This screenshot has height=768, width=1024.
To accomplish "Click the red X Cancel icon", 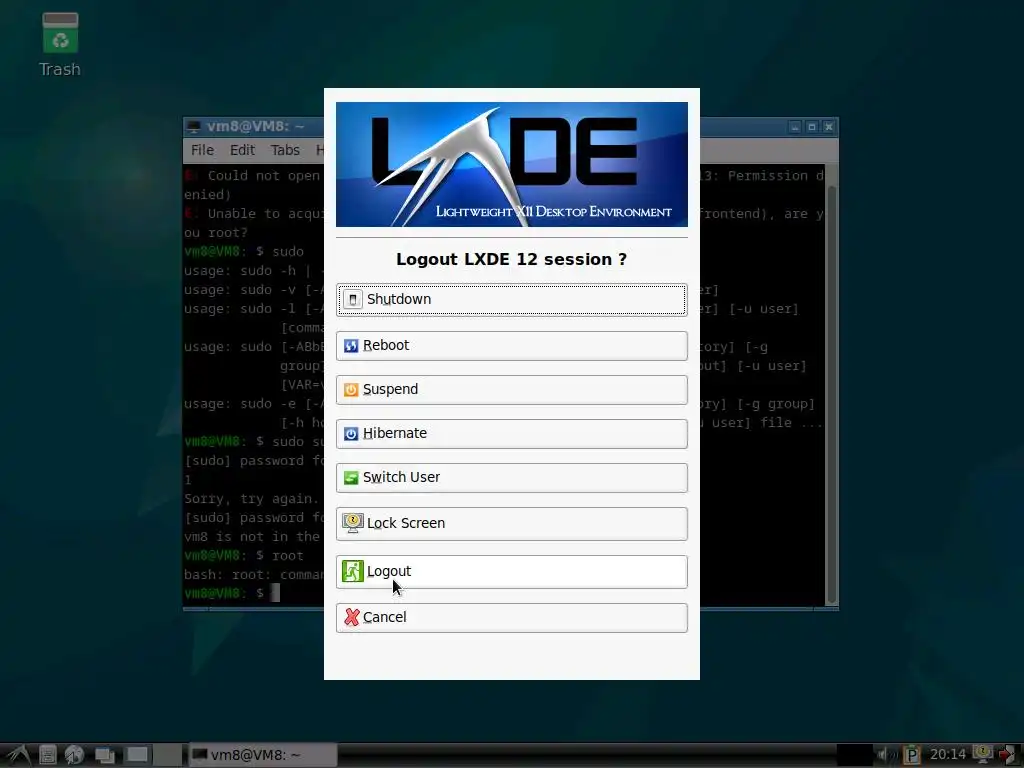I will coord(351,617).
